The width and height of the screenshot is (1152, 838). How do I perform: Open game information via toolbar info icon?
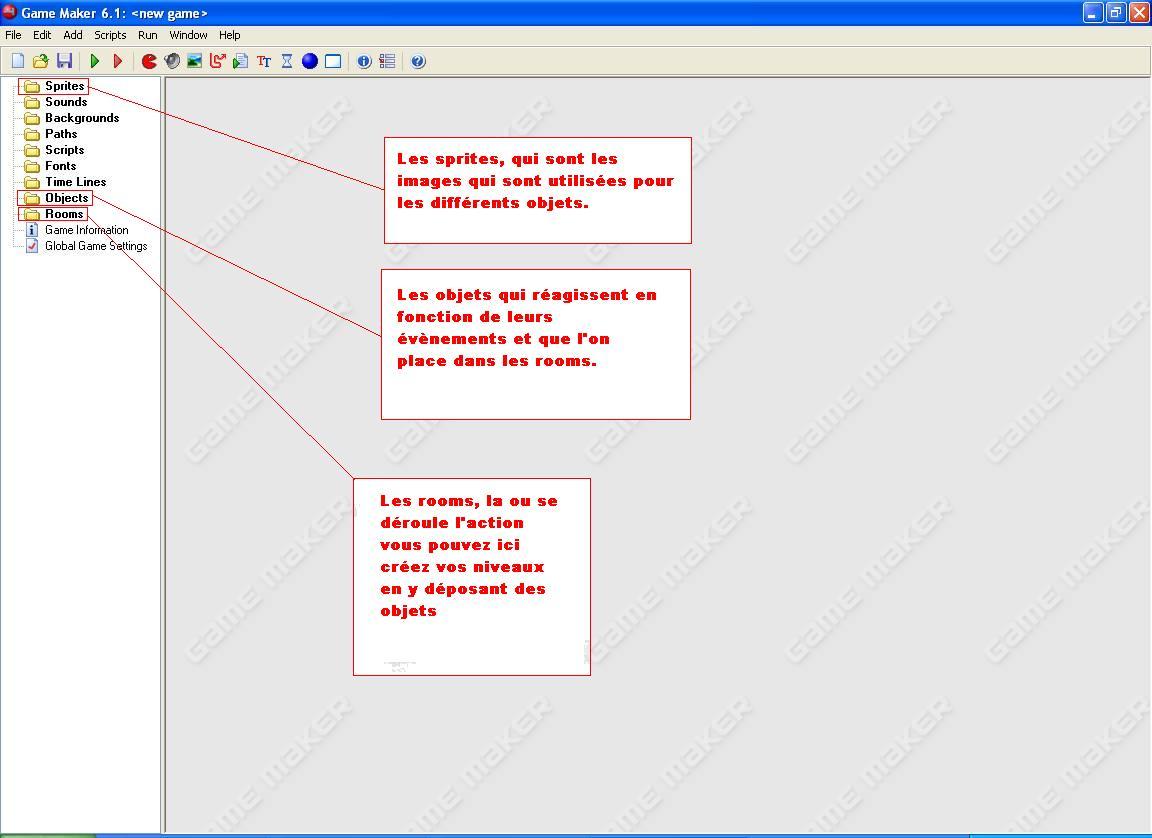pyautogui.click(x=364, y=61)
